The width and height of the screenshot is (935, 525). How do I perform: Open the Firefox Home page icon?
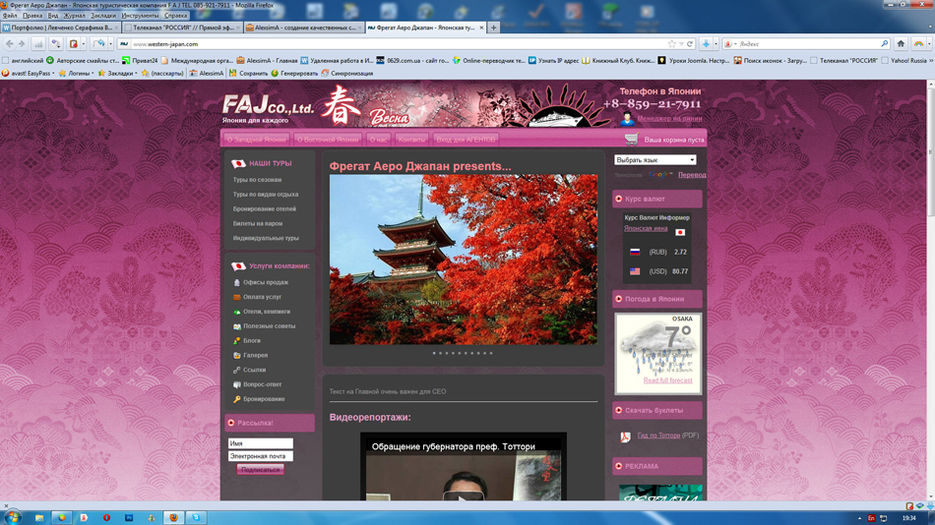pos(901,44)
